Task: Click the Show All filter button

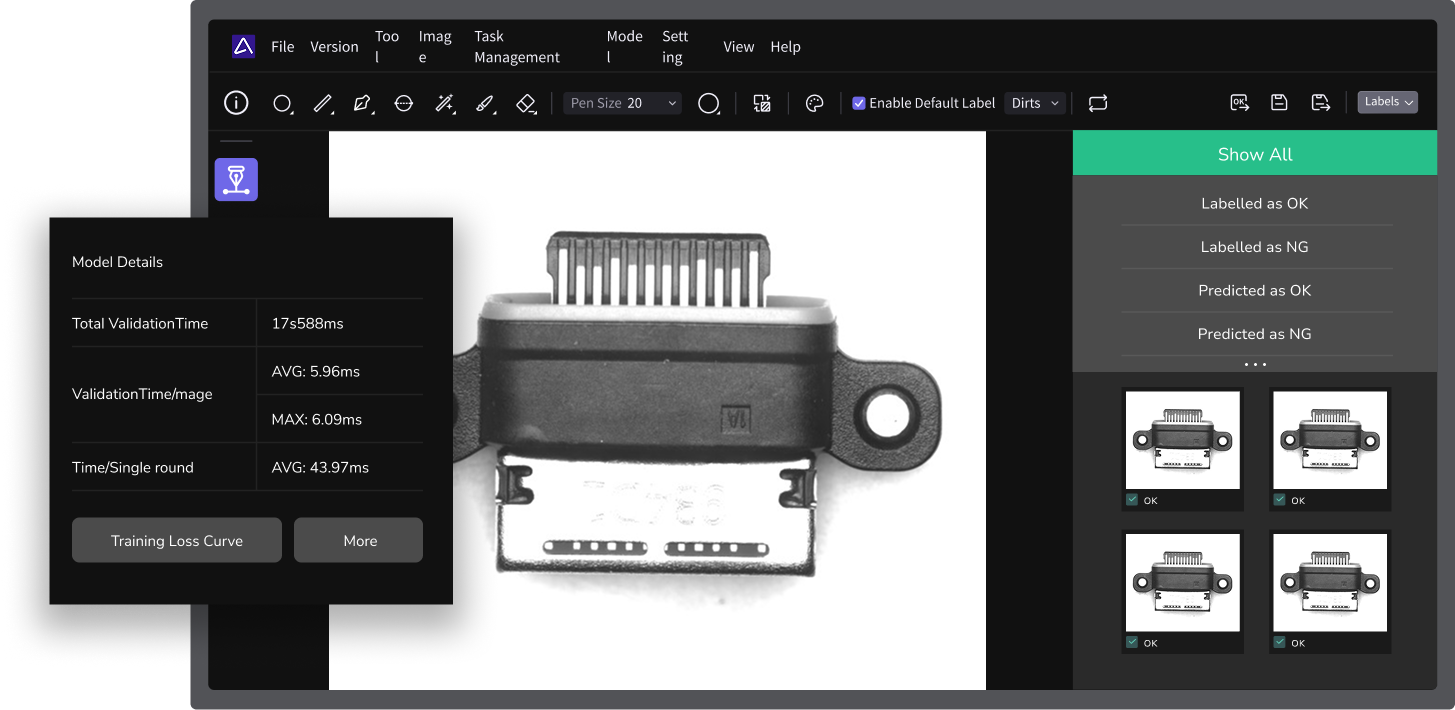Action: (1254, 154)
